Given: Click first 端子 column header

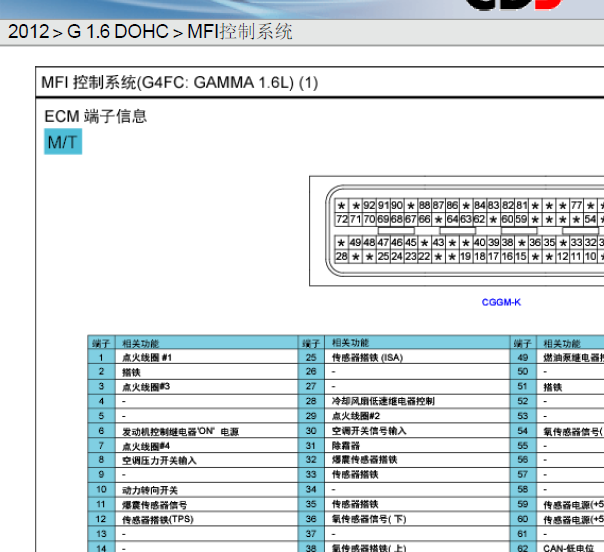Looking at the screenshot, I should tap(101, 343).
